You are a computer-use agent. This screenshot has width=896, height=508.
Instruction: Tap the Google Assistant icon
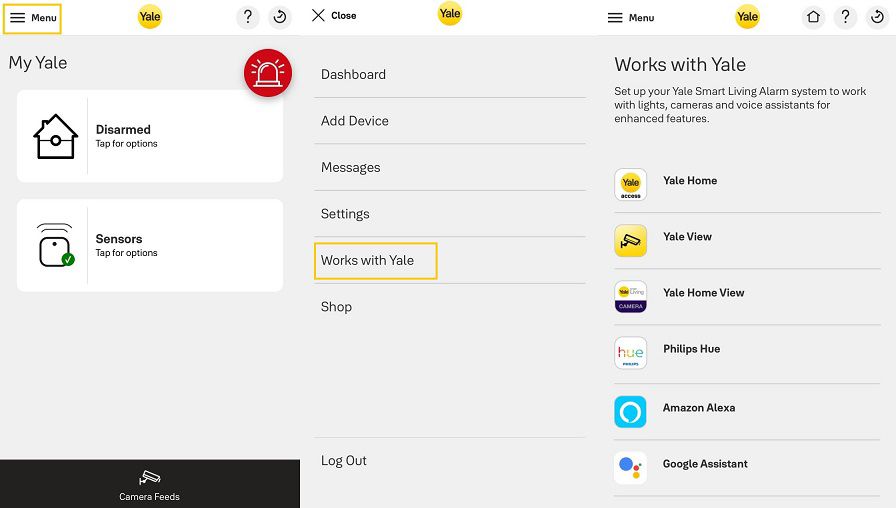click(x=630, y=468)
